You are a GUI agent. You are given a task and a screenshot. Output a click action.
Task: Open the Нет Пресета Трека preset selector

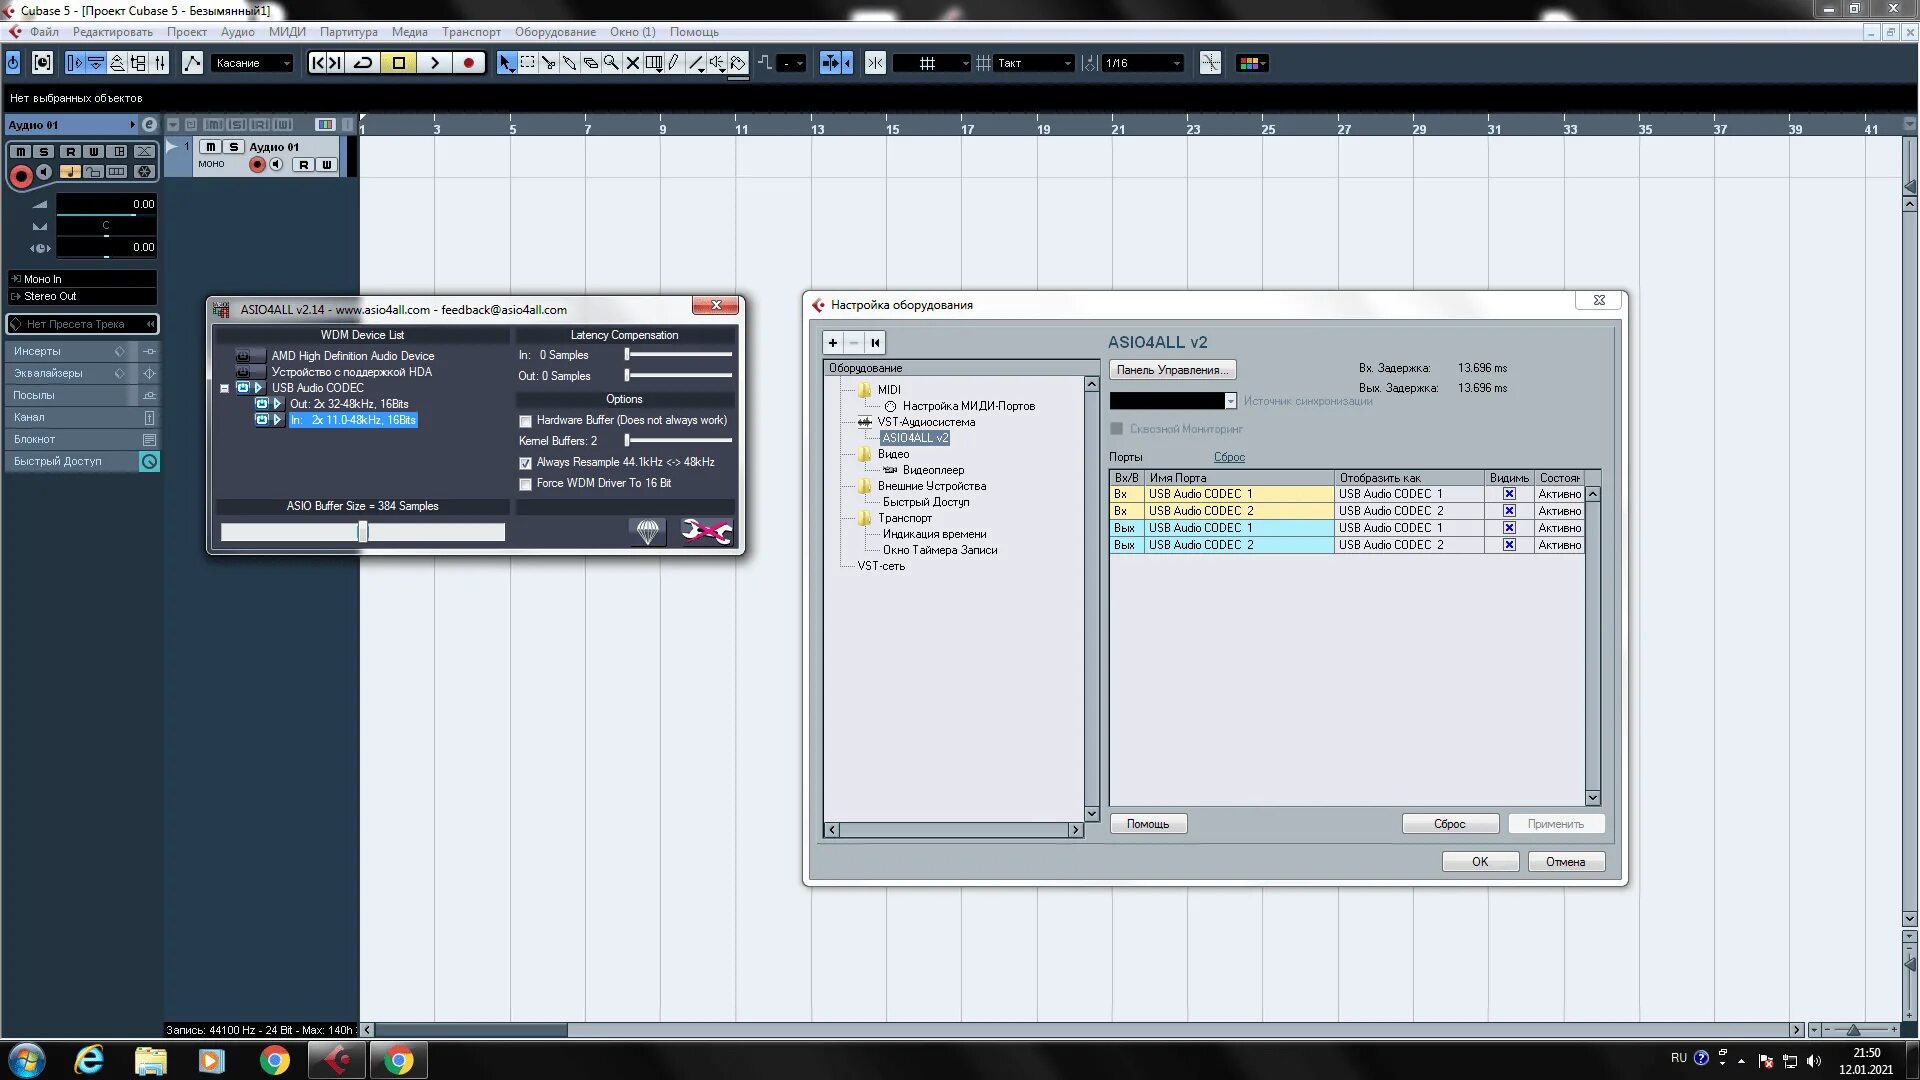[x=83, y=324]
